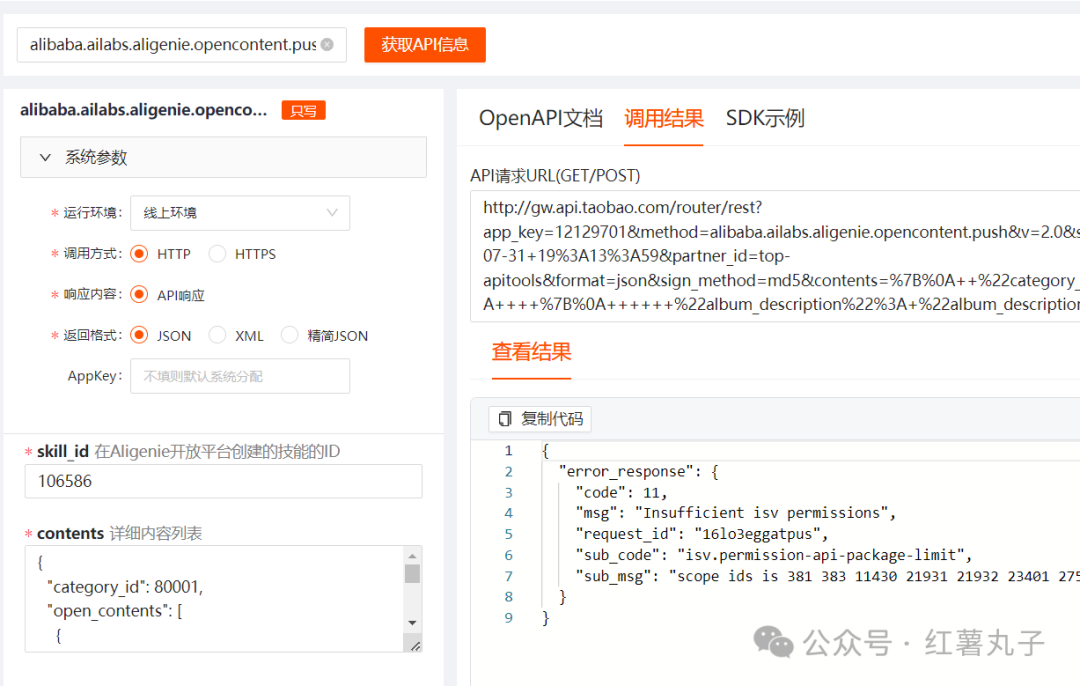Click the "sub_msg" scope ids line
Image resolution: width=1080 pixels, height=686 pixels.
click(827, 576)
